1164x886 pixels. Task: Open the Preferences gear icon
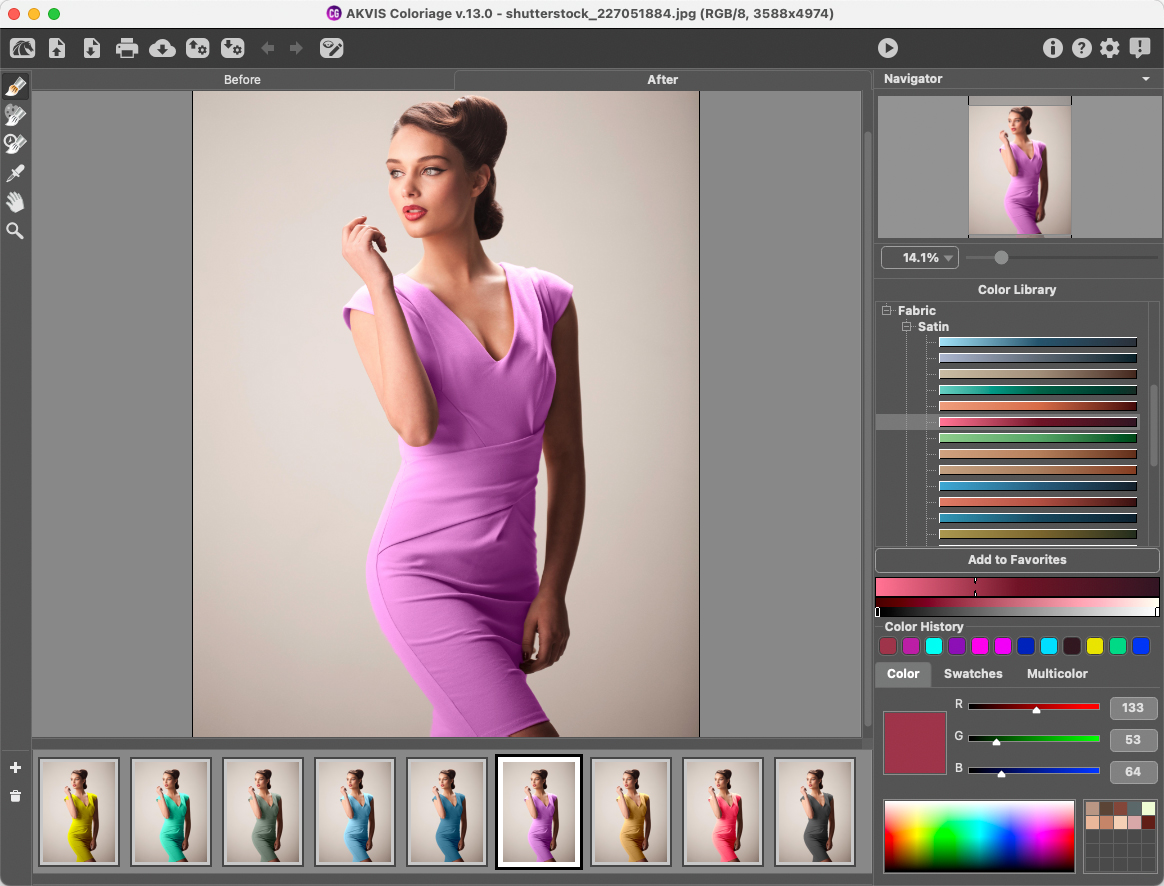pos(1110,48)
